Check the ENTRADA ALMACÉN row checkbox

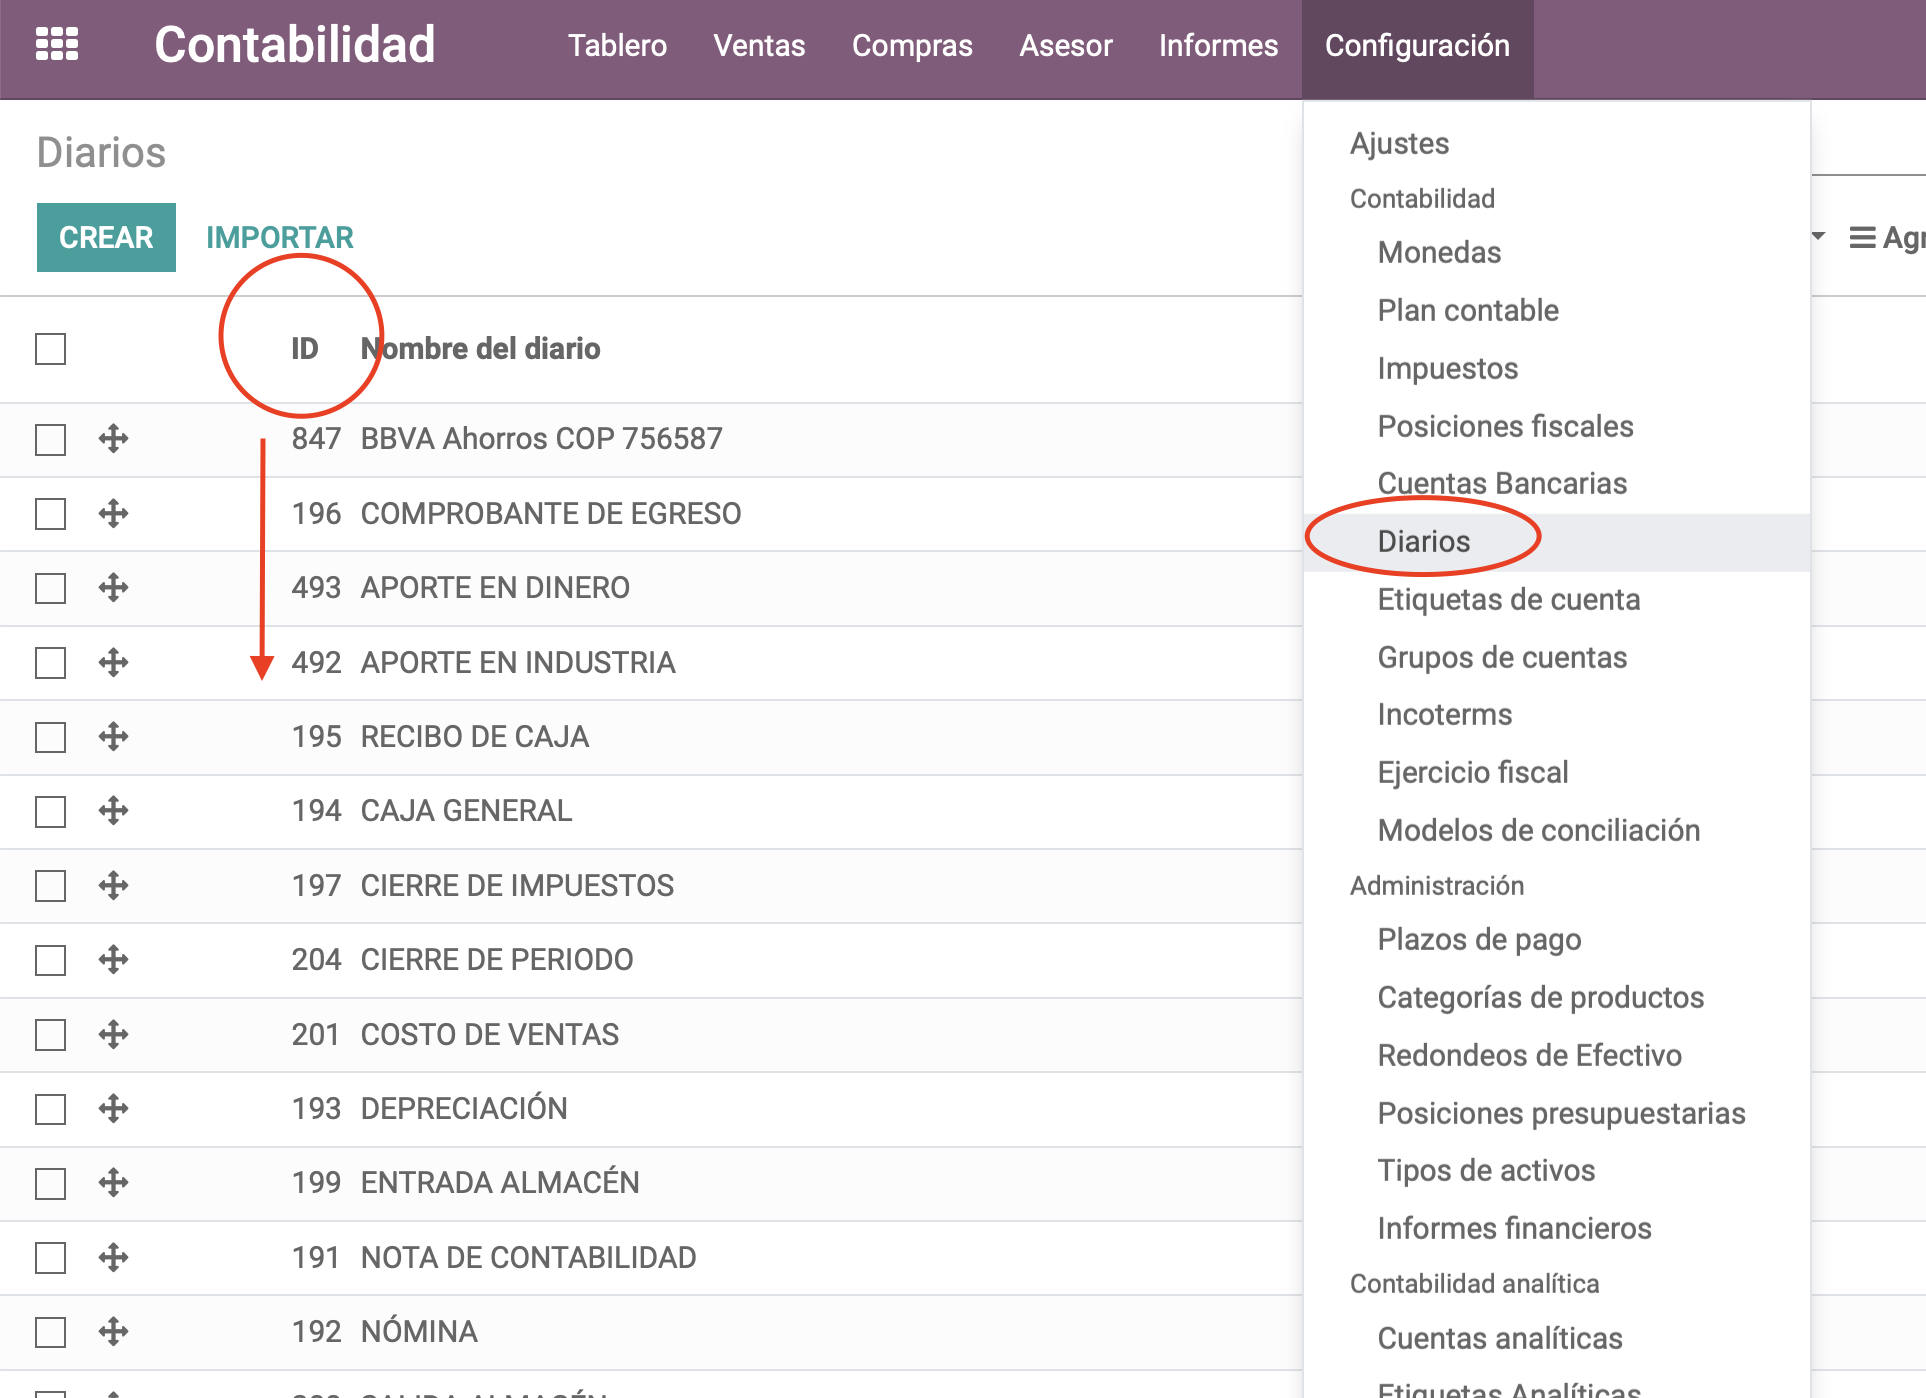tap(50, 1183)
